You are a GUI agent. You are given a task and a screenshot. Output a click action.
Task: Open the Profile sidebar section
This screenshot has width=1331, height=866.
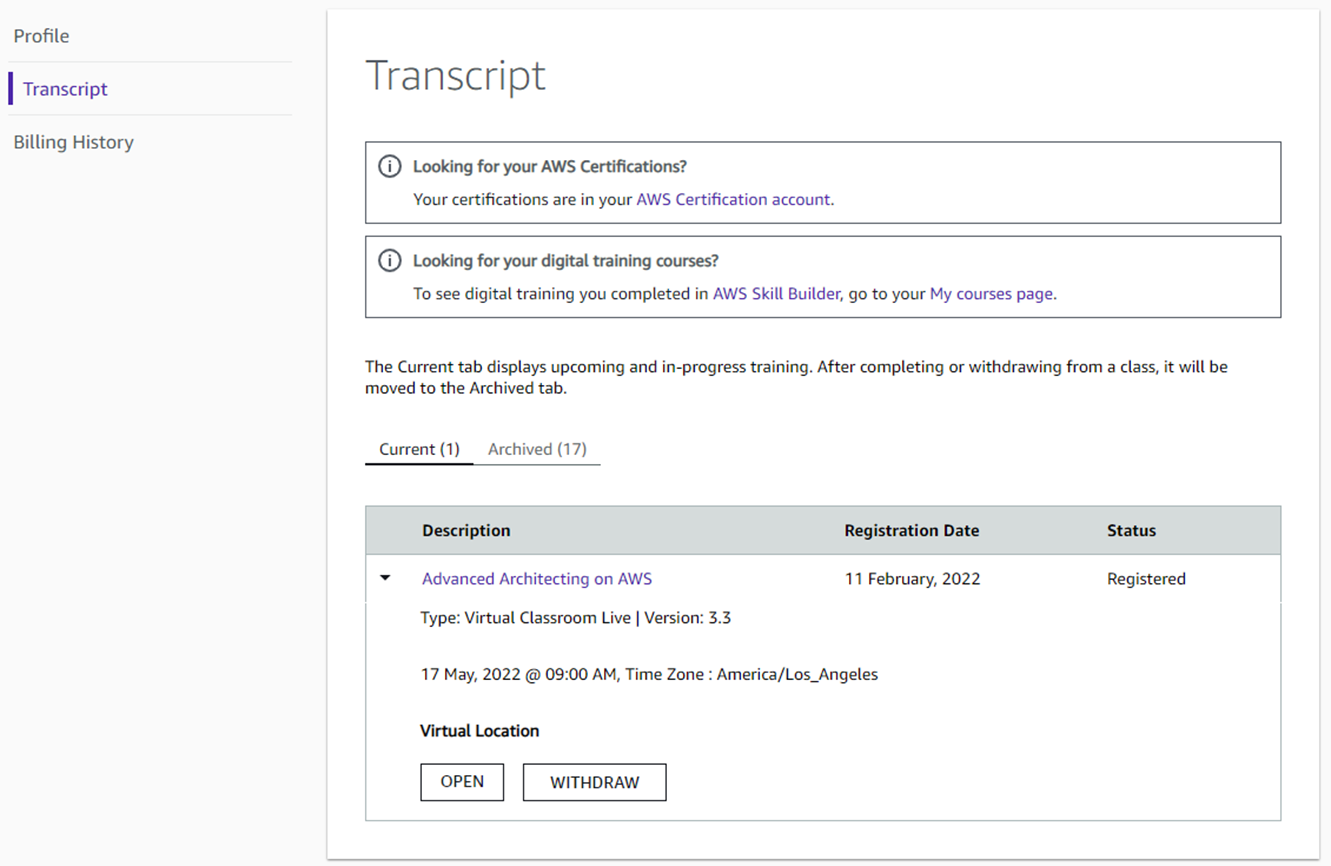(x=41, y=36)
